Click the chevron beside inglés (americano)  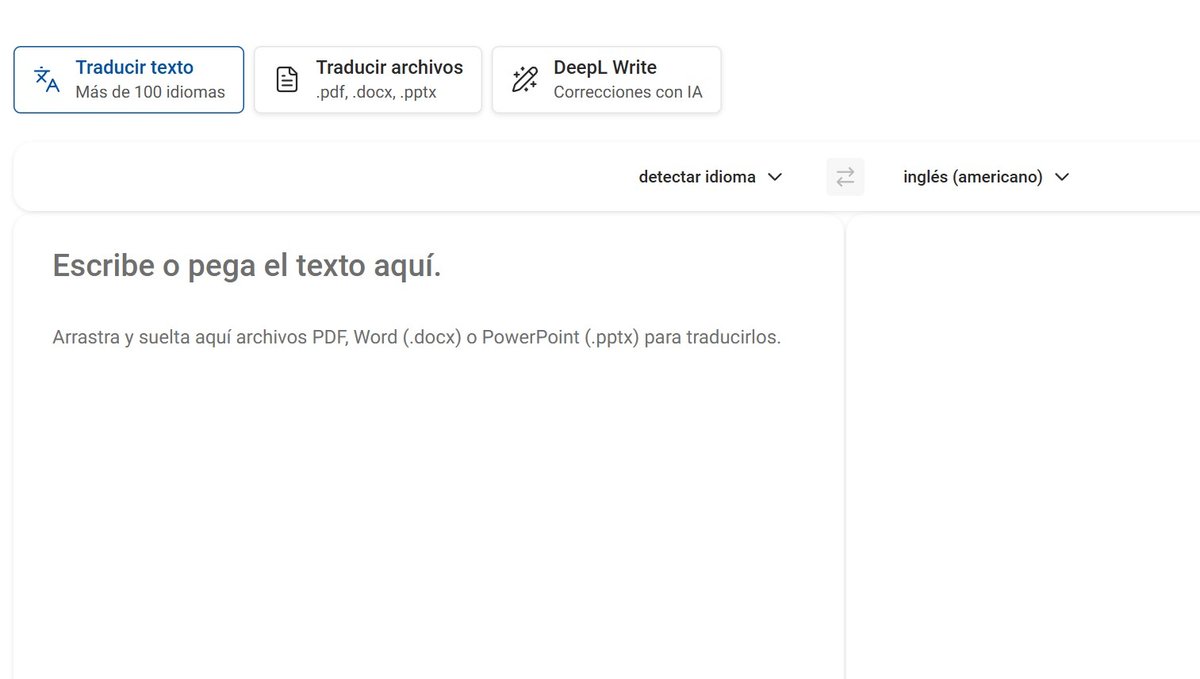[x=1062, y=177]
